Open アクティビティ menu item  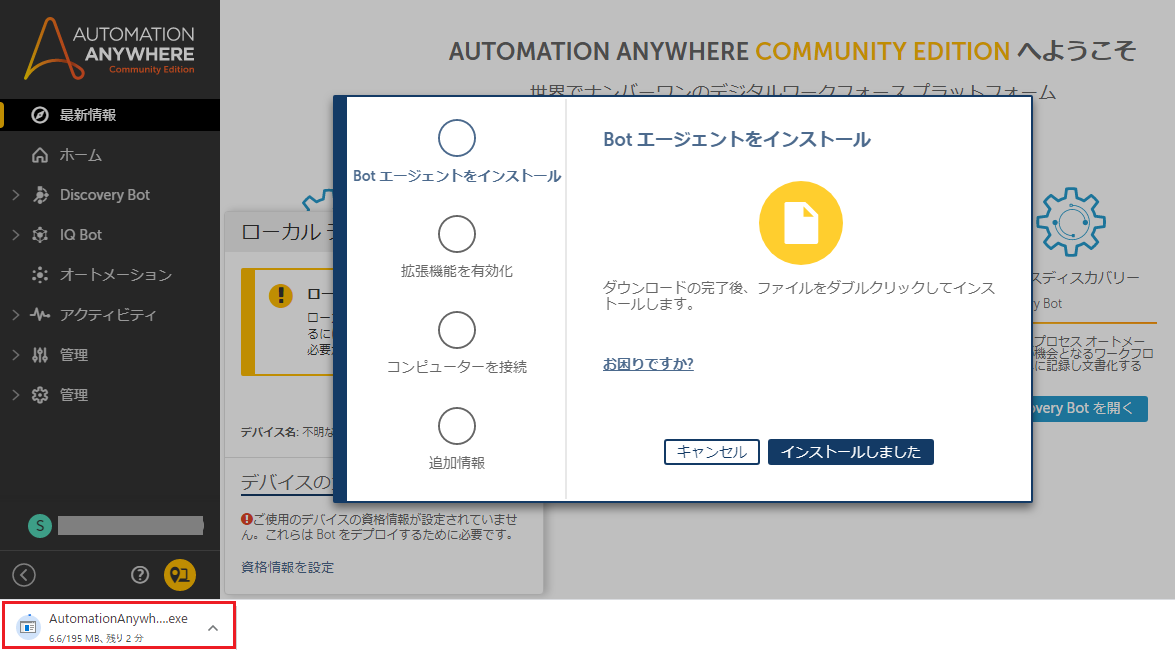(110, 315)
